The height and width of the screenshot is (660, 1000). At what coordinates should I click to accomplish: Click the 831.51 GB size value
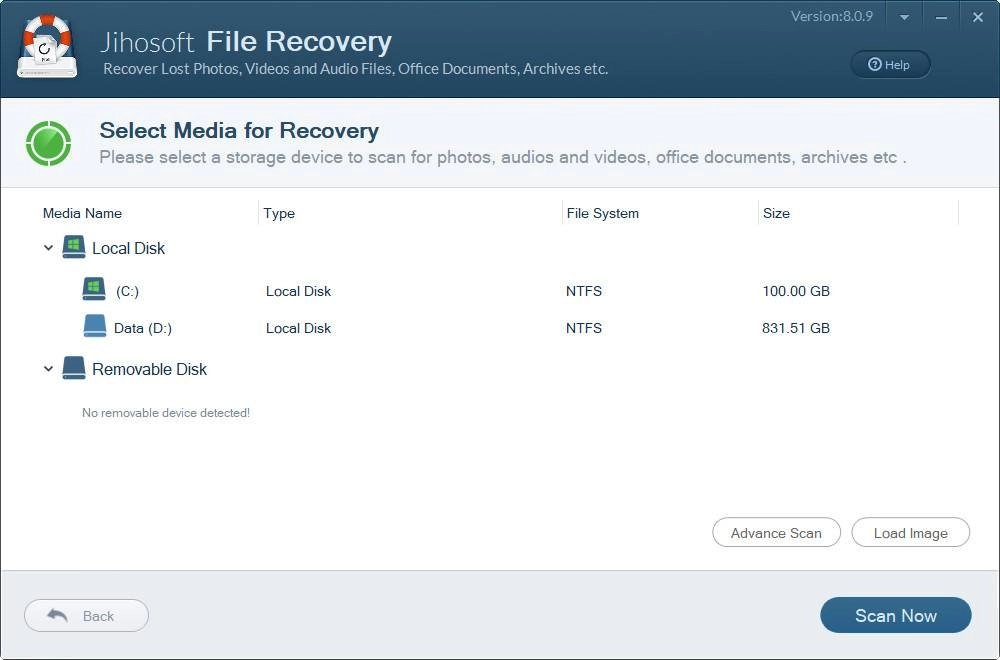(x=796, y=328)
